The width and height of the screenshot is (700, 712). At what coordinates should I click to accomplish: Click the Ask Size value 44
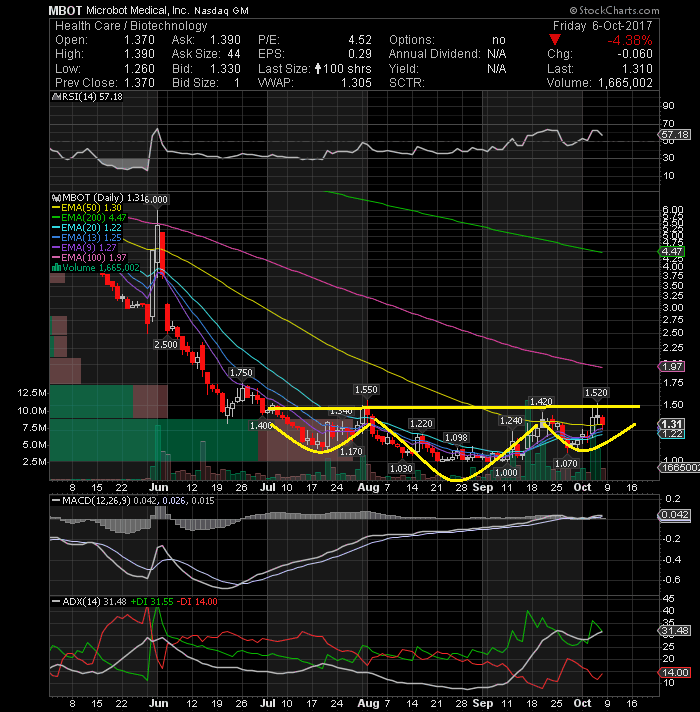[234, 54]
